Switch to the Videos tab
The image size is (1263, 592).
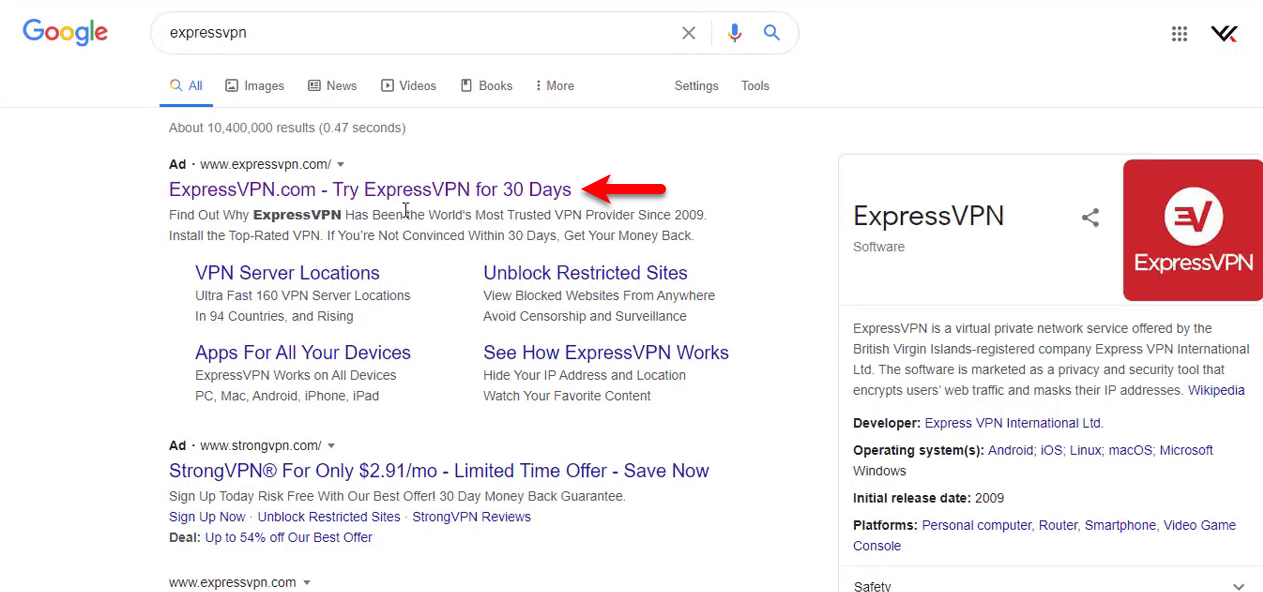pyautogui.click(x=409, y=86)
